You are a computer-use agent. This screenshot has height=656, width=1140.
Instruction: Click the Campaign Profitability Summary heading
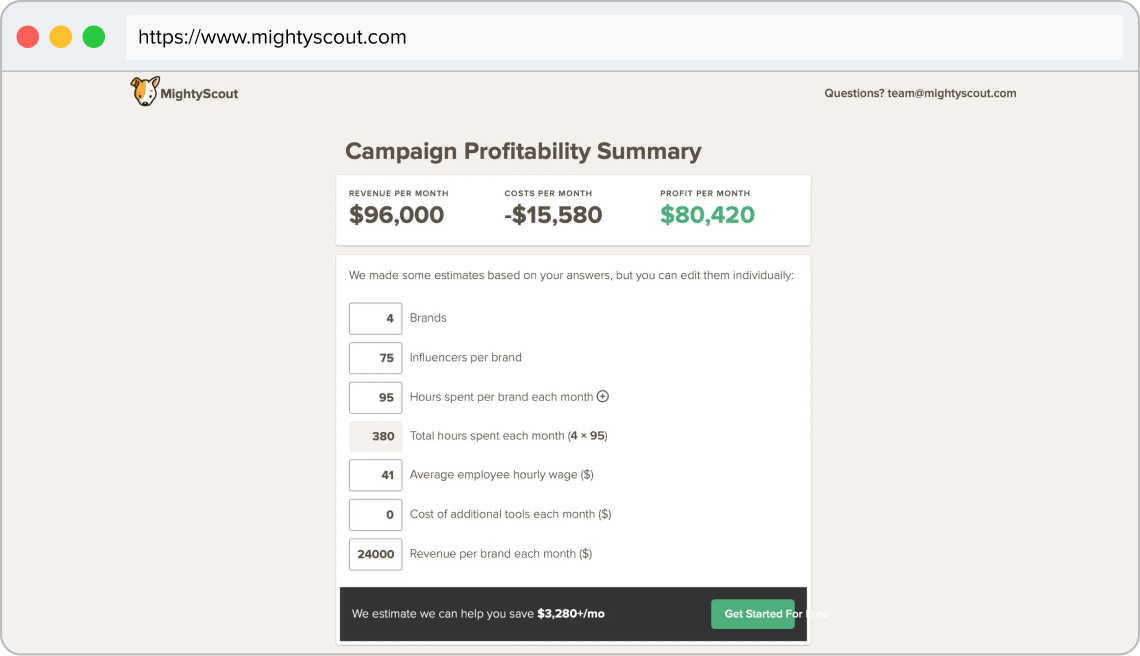point(523,151)
